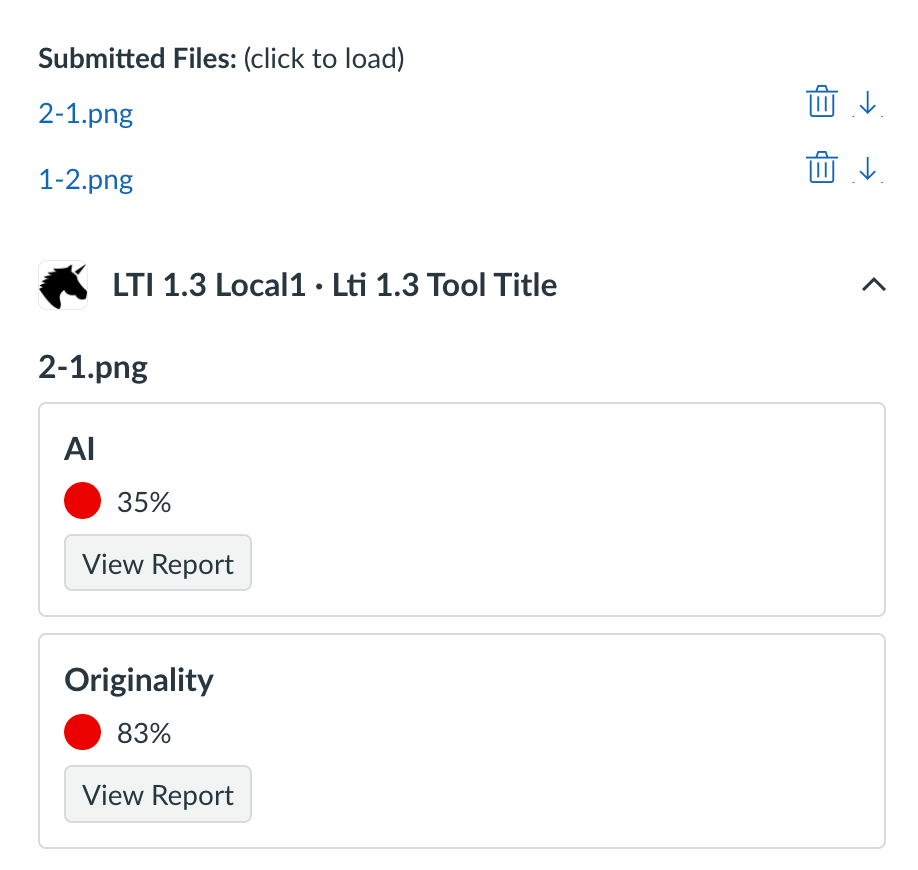Download the 1-2.png submission
This screenshot has width=918, height=870.
point(869,170)
